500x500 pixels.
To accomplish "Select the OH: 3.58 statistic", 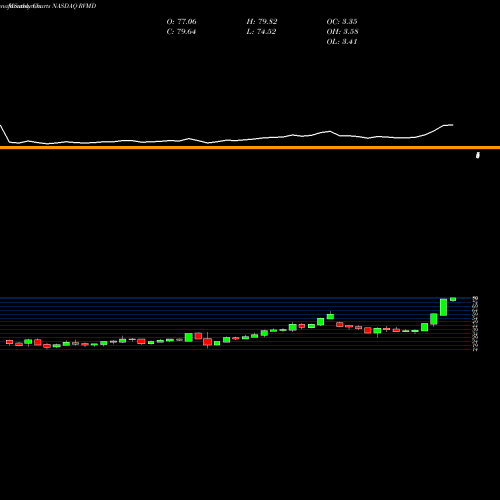I will pyautogui.click(x=342, y=32).
